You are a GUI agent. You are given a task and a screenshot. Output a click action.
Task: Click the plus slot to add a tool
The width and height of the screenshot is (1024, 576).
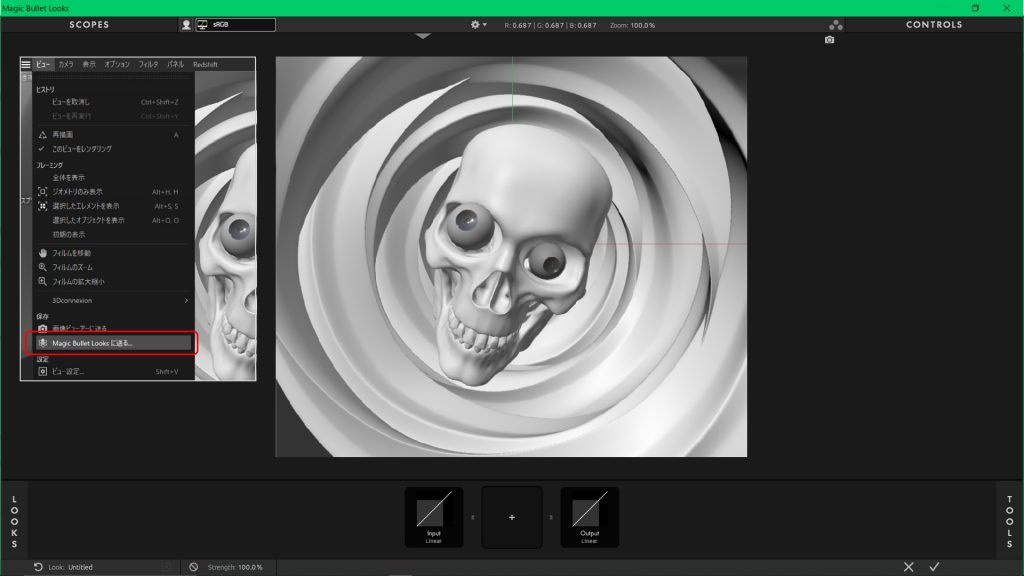coord(512,517)
